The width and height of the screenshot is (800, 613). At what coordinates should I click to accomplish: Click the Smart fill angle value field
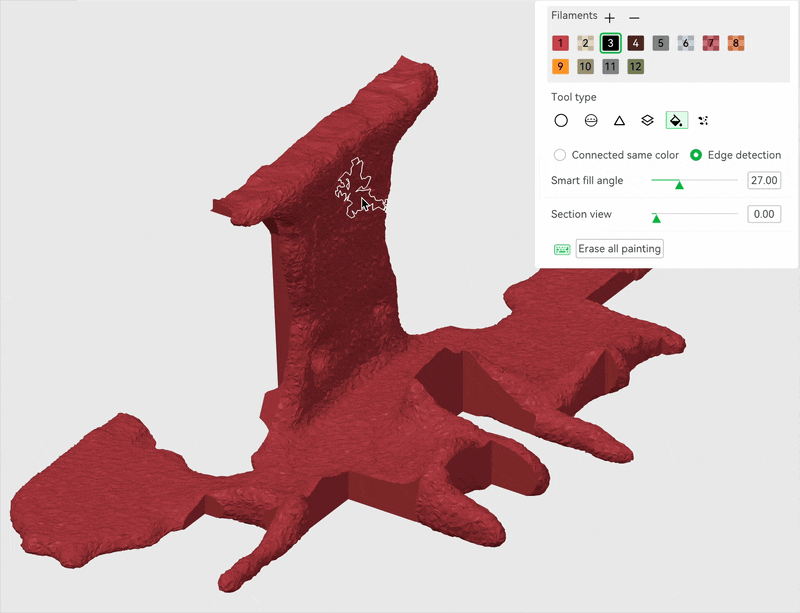pos(764,181)
